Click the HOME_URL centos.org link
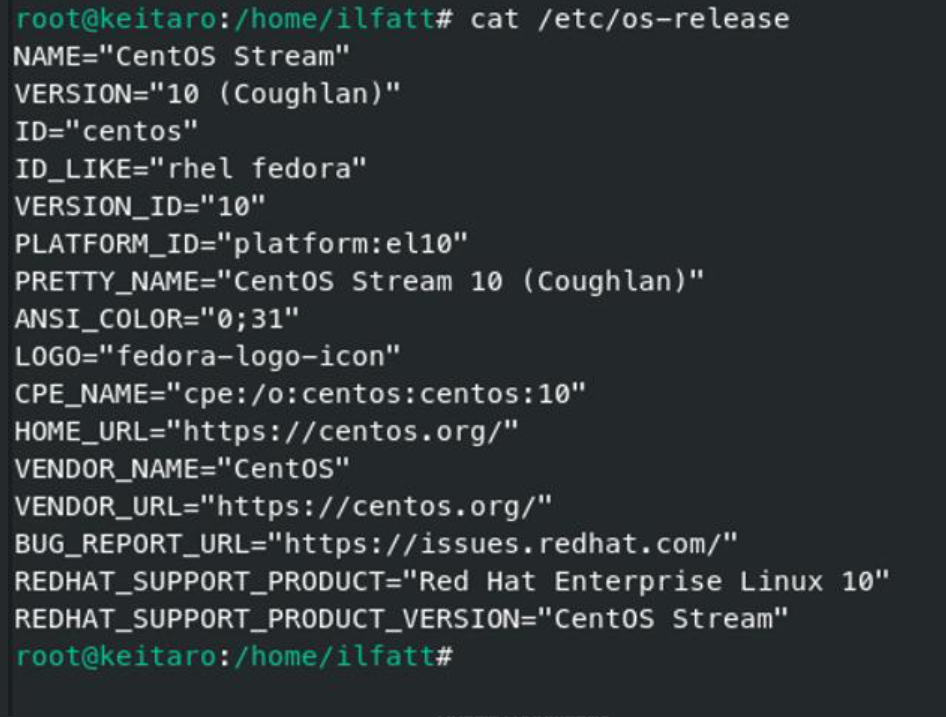This screenshot has height=717, width=946. 344,431
